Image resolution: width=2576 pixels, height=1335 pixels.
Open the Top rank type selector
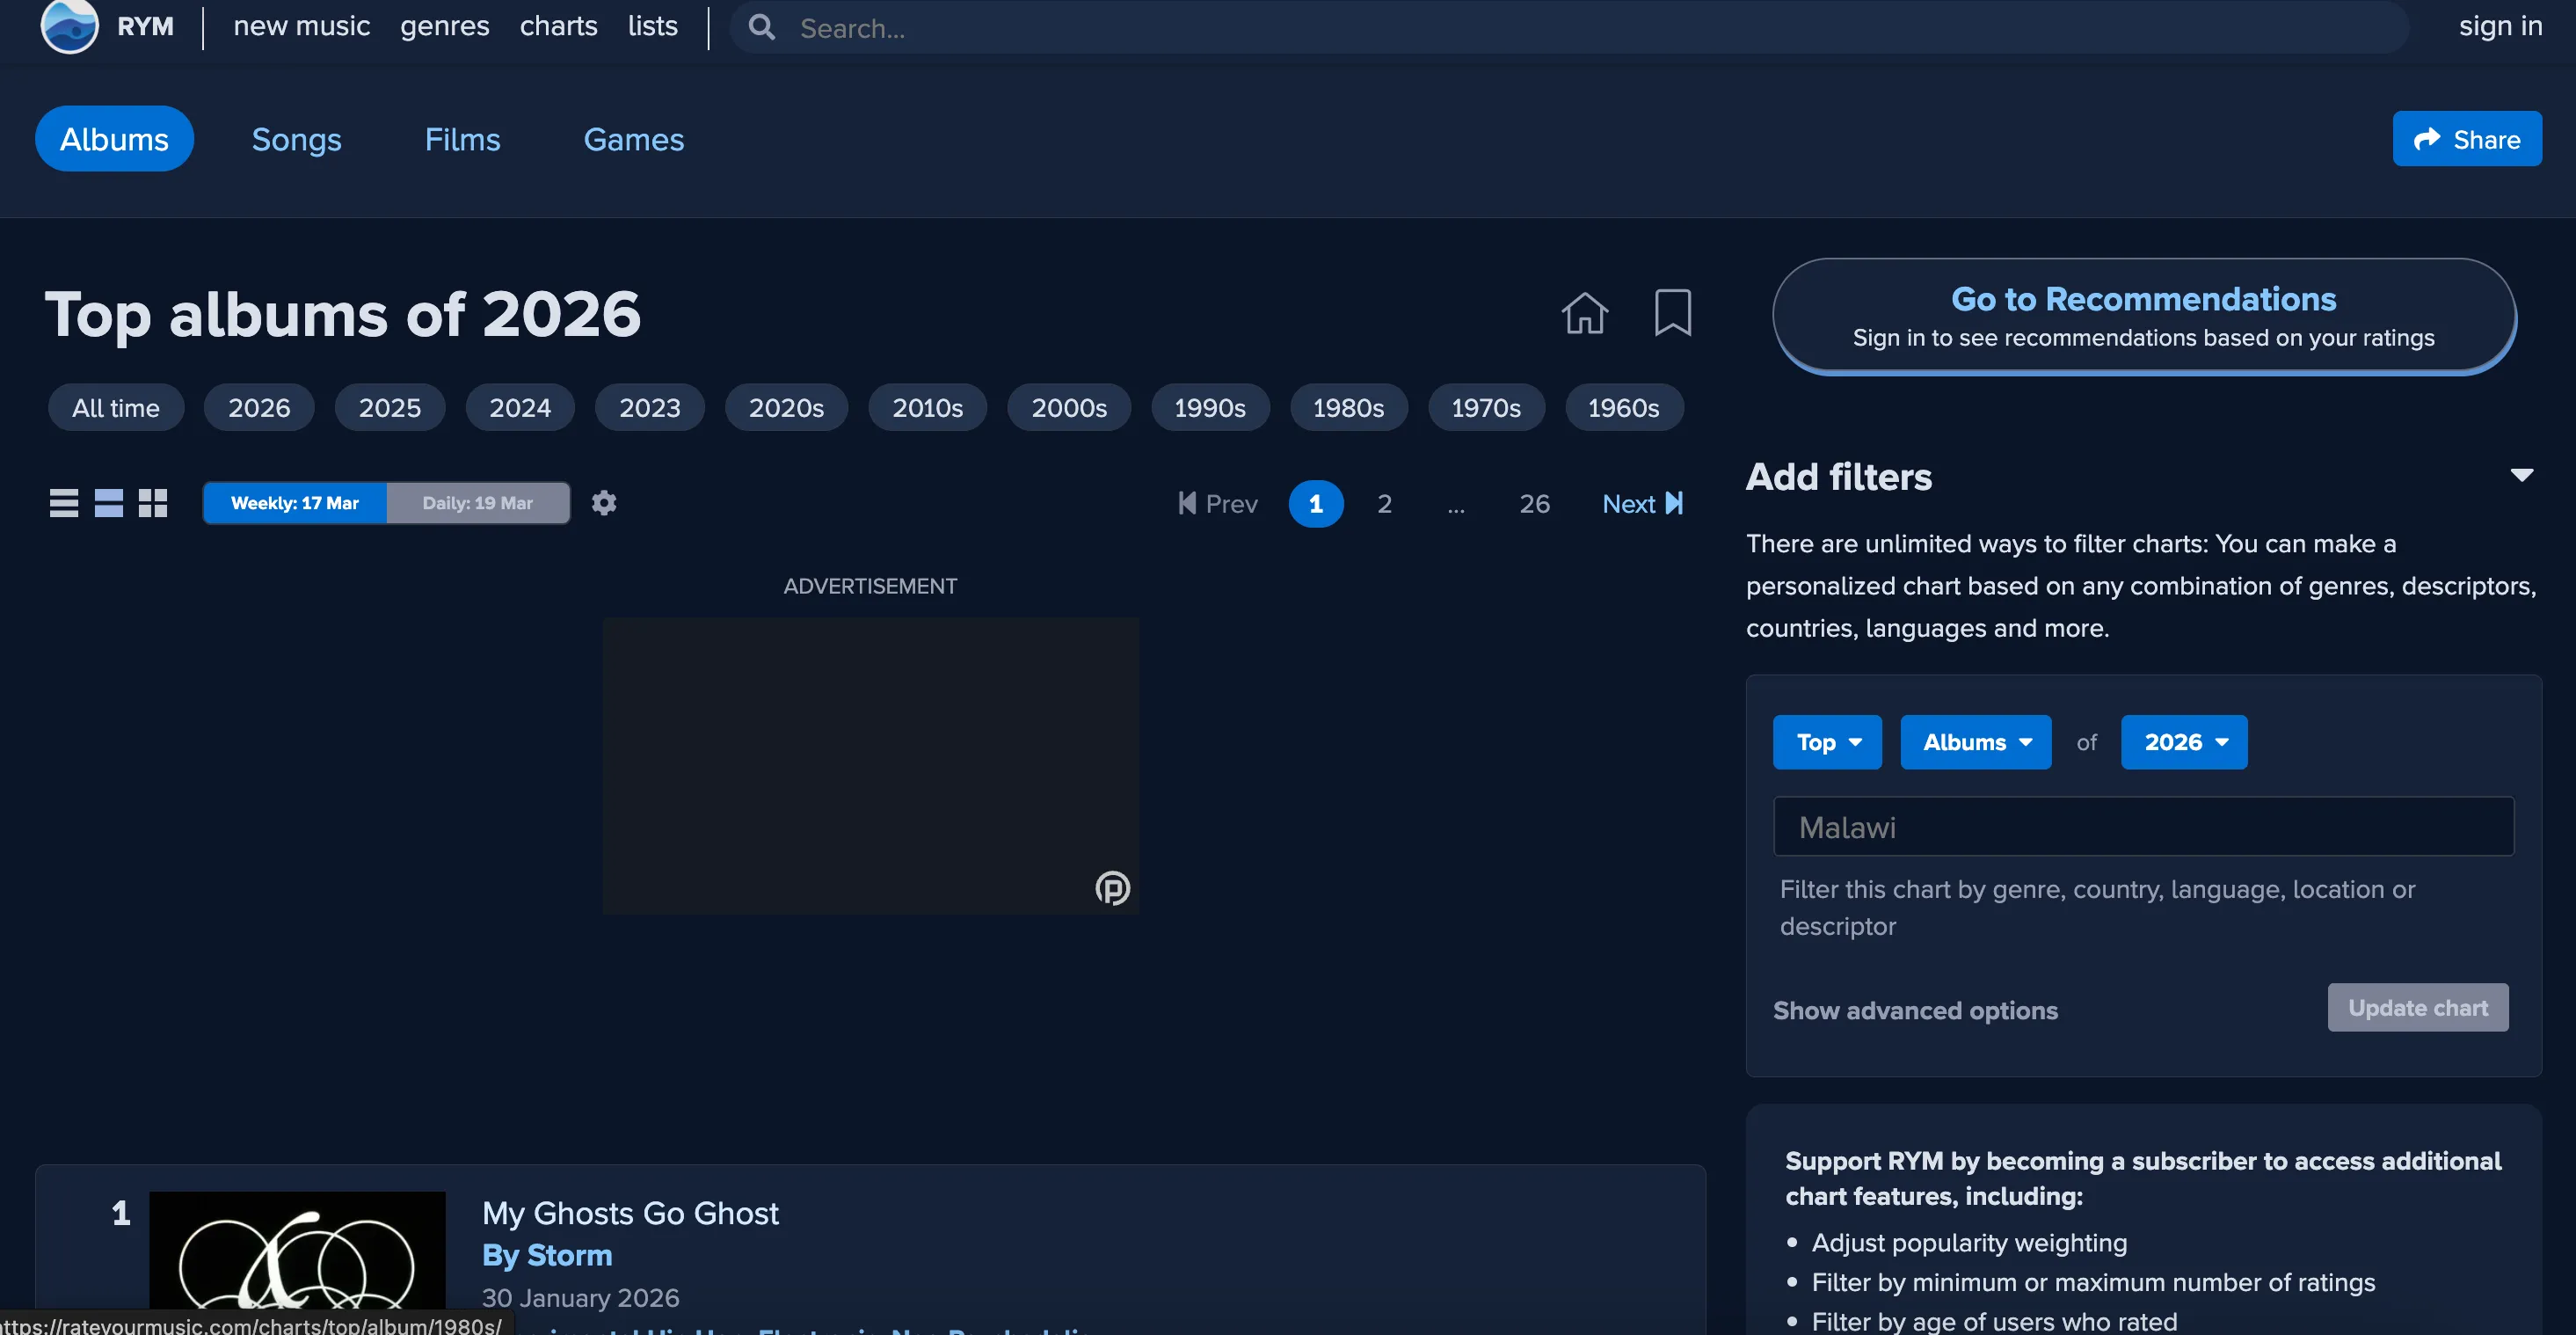click(1826, 742)
